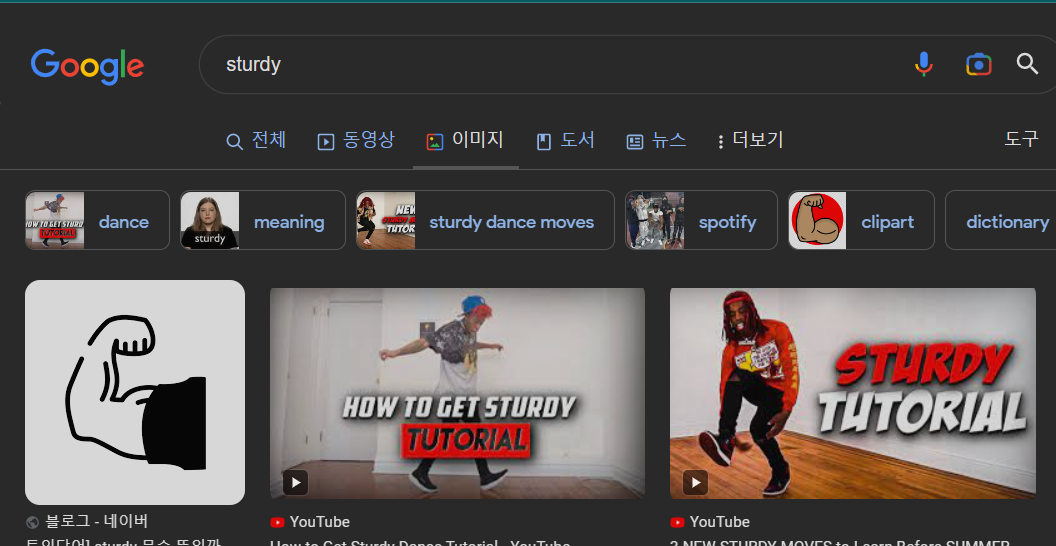Switch to the 전체 (All) tab
The height and width of the screenshot is (546, 1056).
(256, 141)
